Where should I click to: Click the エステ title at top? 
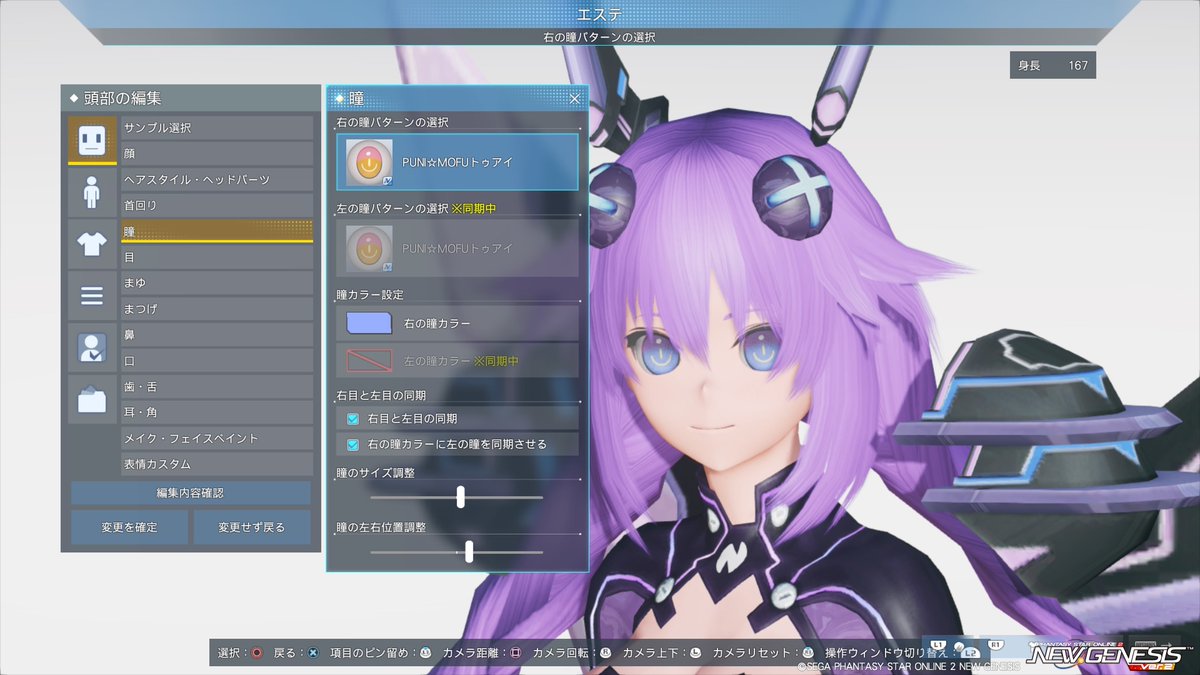599,14
